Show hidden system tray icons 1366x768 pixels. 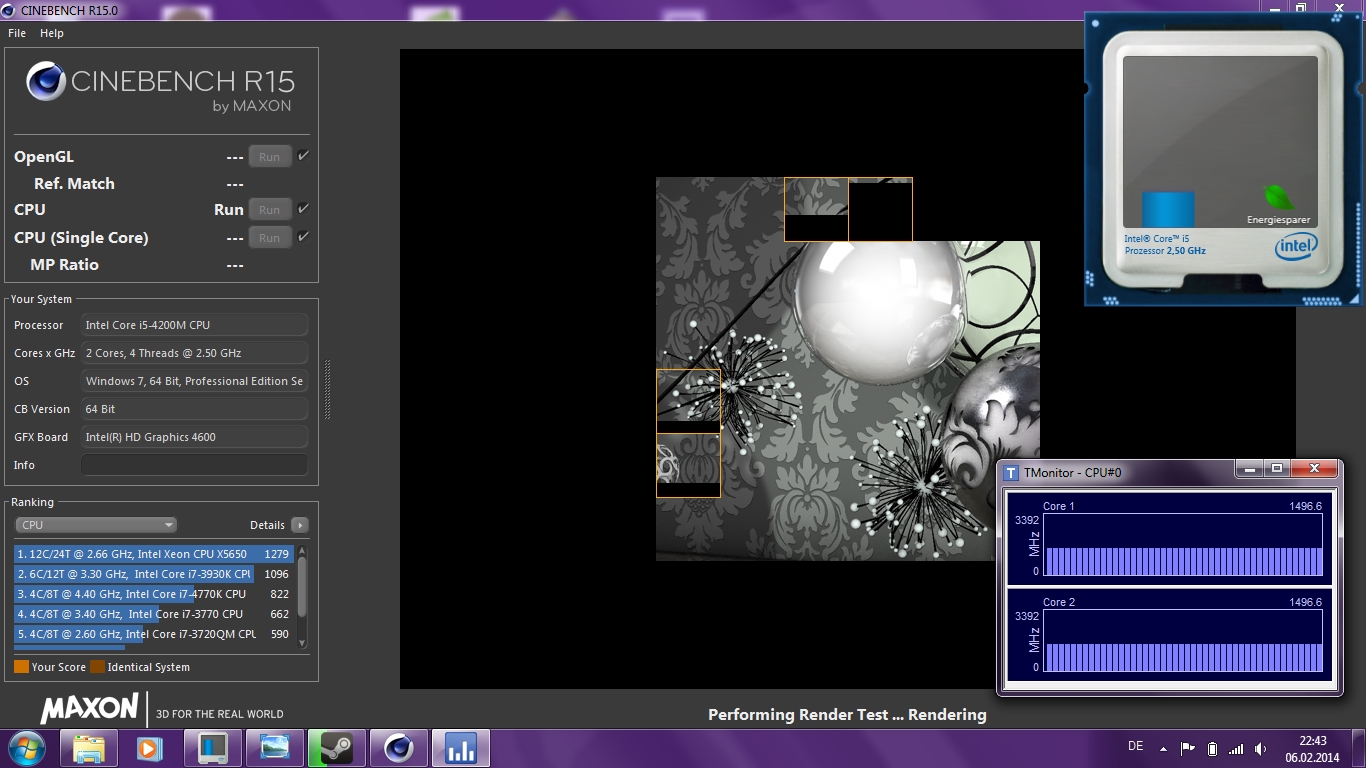tap(1163, 748)
